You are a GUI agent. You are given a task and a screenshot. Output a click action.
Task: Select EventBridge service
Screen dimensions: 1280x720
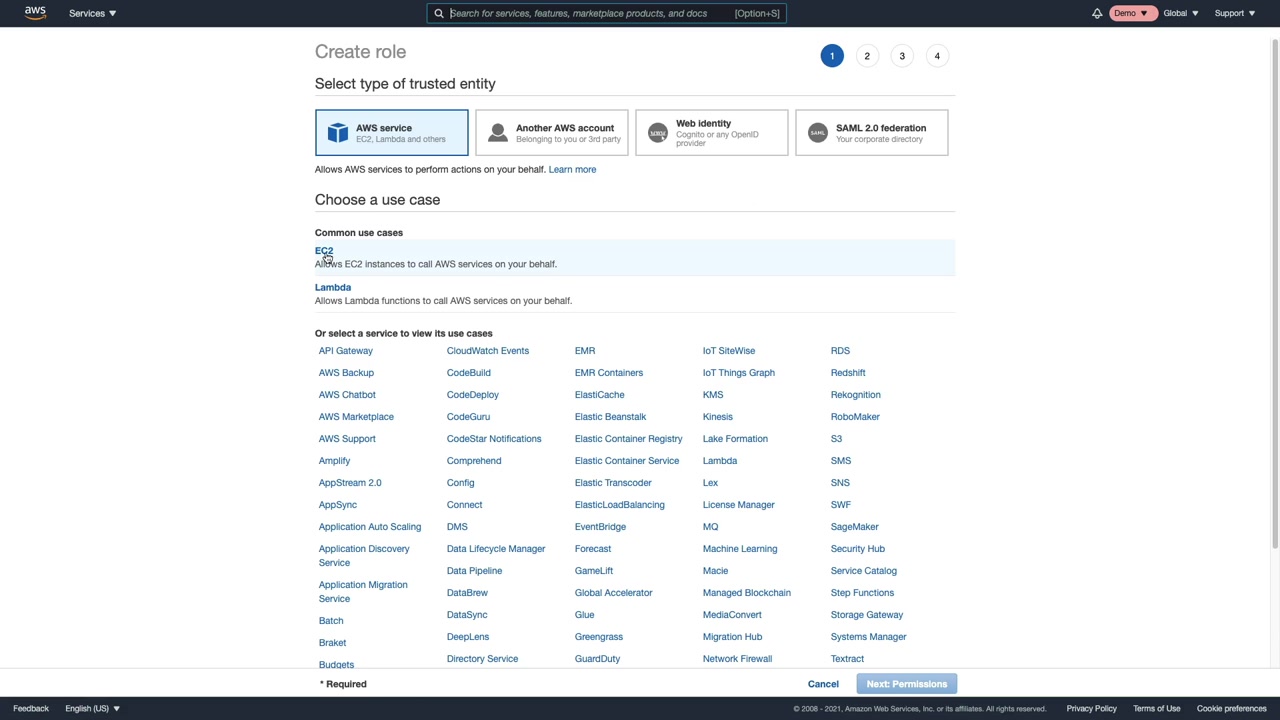tap(601, 527)
